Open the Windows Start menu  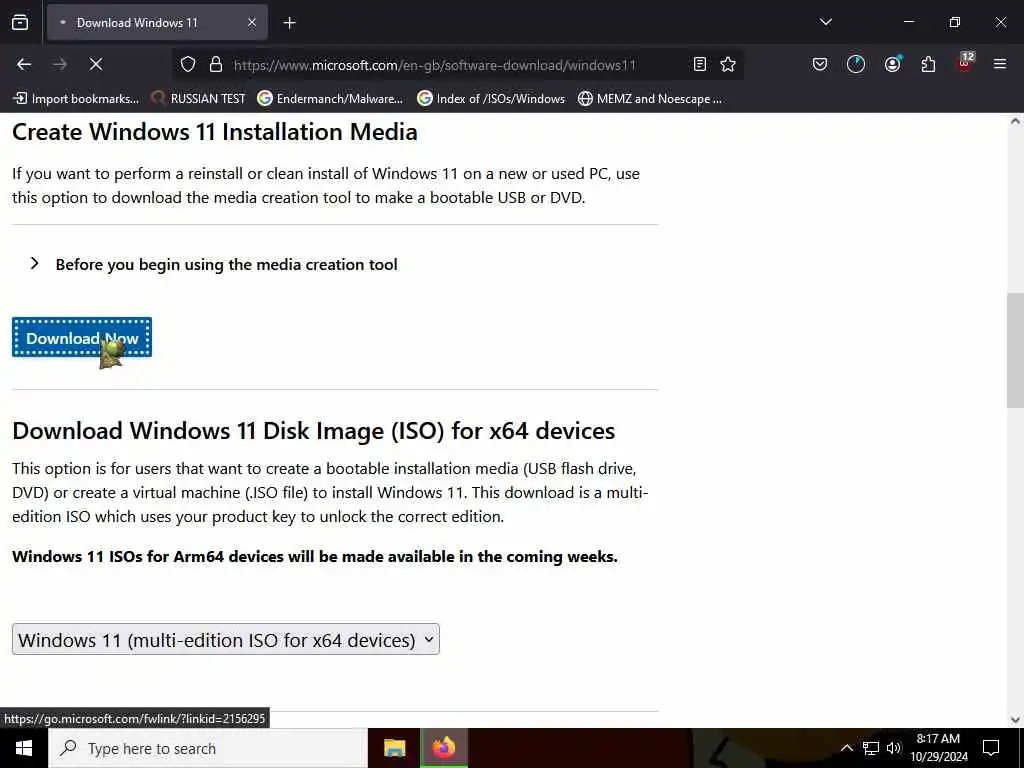tap(24, 748)
